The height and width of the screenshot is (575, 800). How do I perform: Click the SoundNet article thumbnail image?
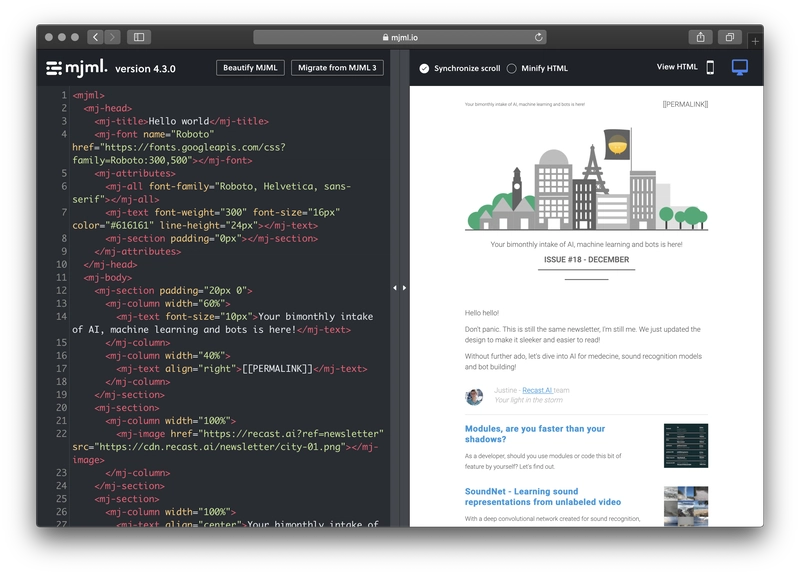tap(686, 506)
